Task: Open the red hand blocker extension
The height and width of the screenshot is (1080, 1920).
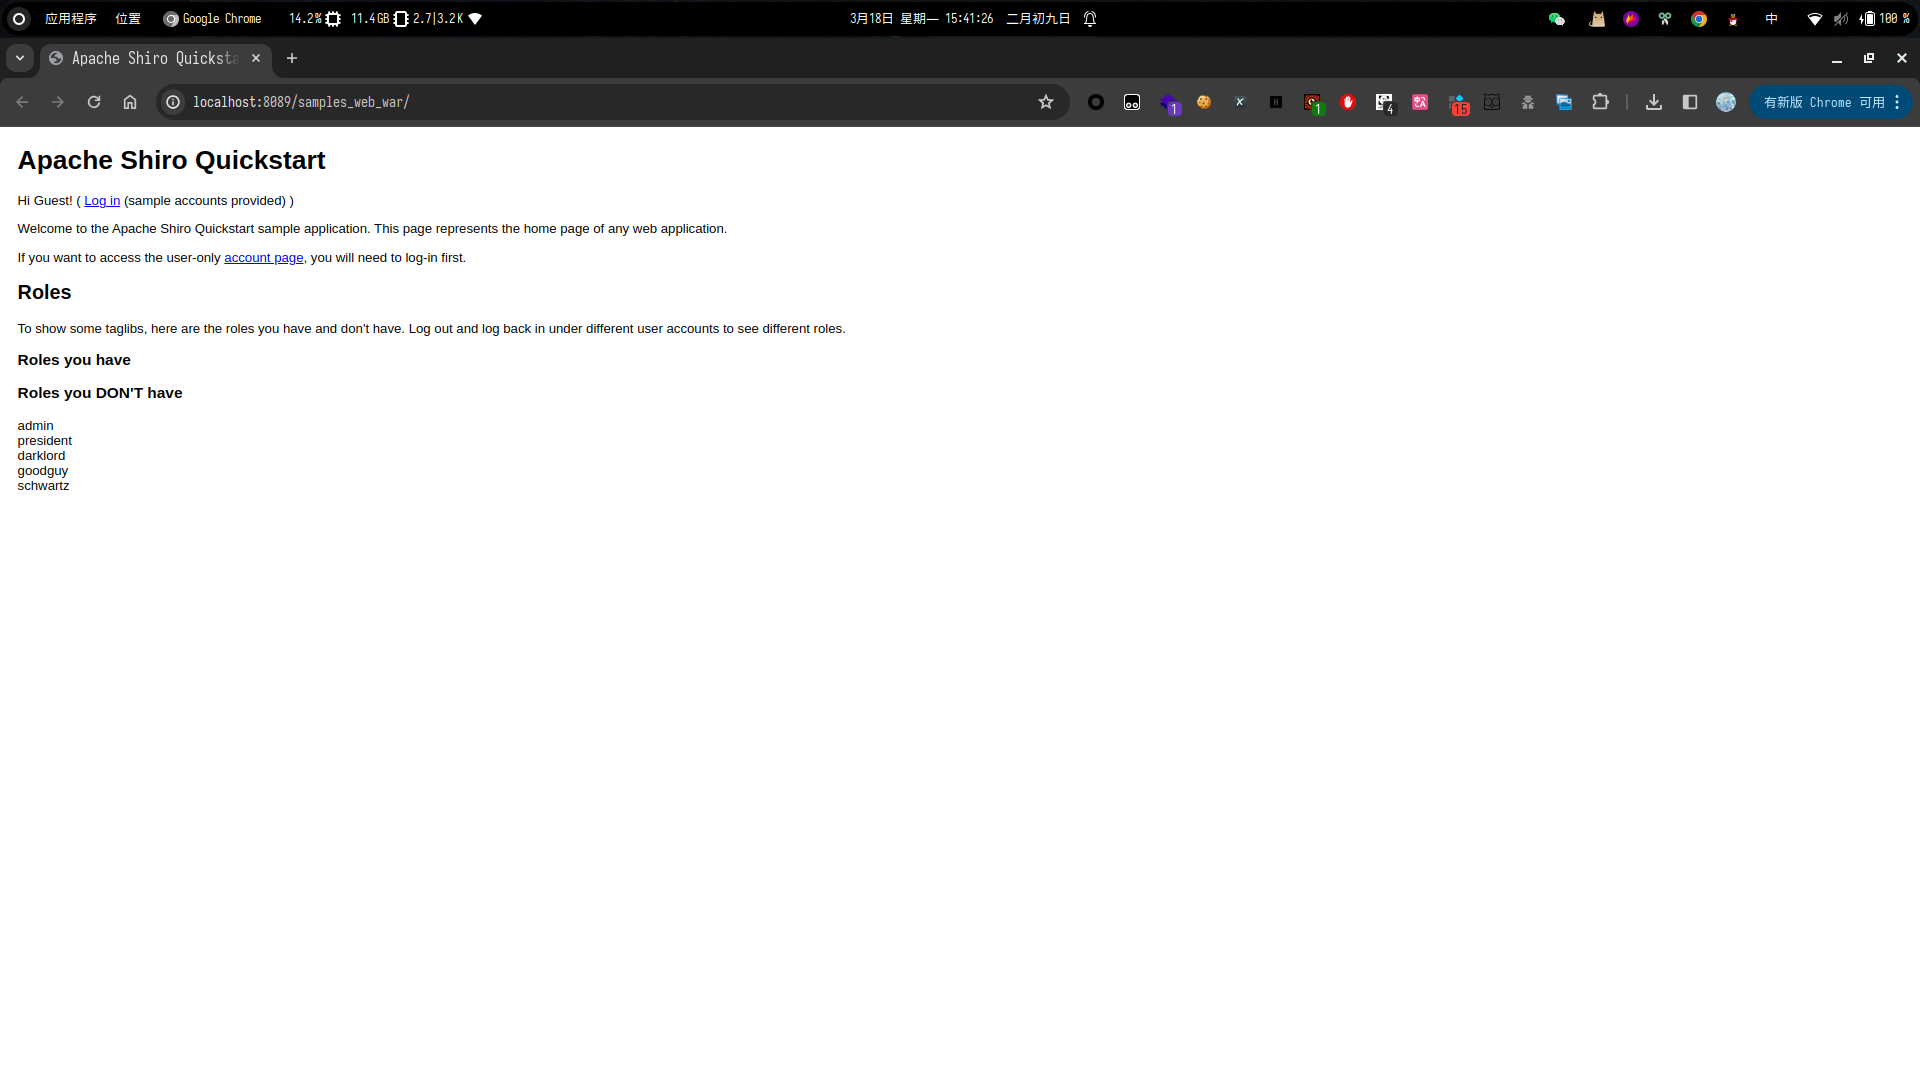Action: pyautogui.click(x=1348, y=102)
